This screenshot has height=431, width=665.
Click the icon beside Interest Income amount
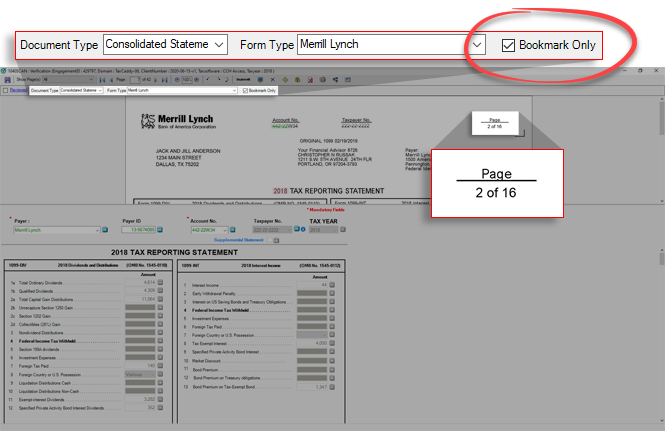coord(332,285)
